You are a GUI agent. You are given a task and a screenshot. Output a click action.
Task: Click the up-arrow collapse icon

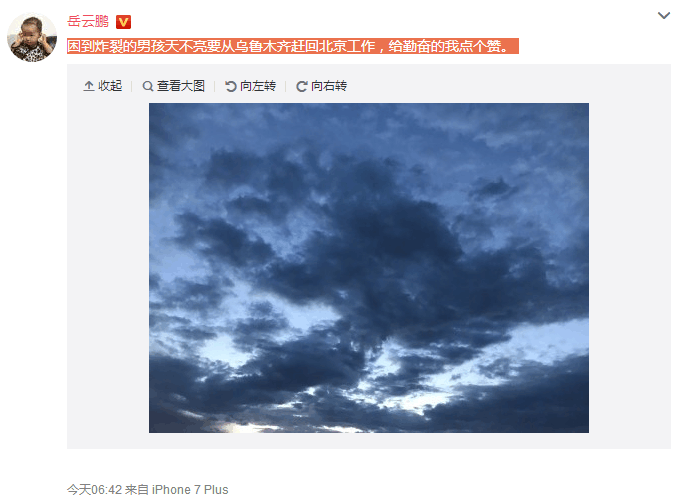[89, 86]
